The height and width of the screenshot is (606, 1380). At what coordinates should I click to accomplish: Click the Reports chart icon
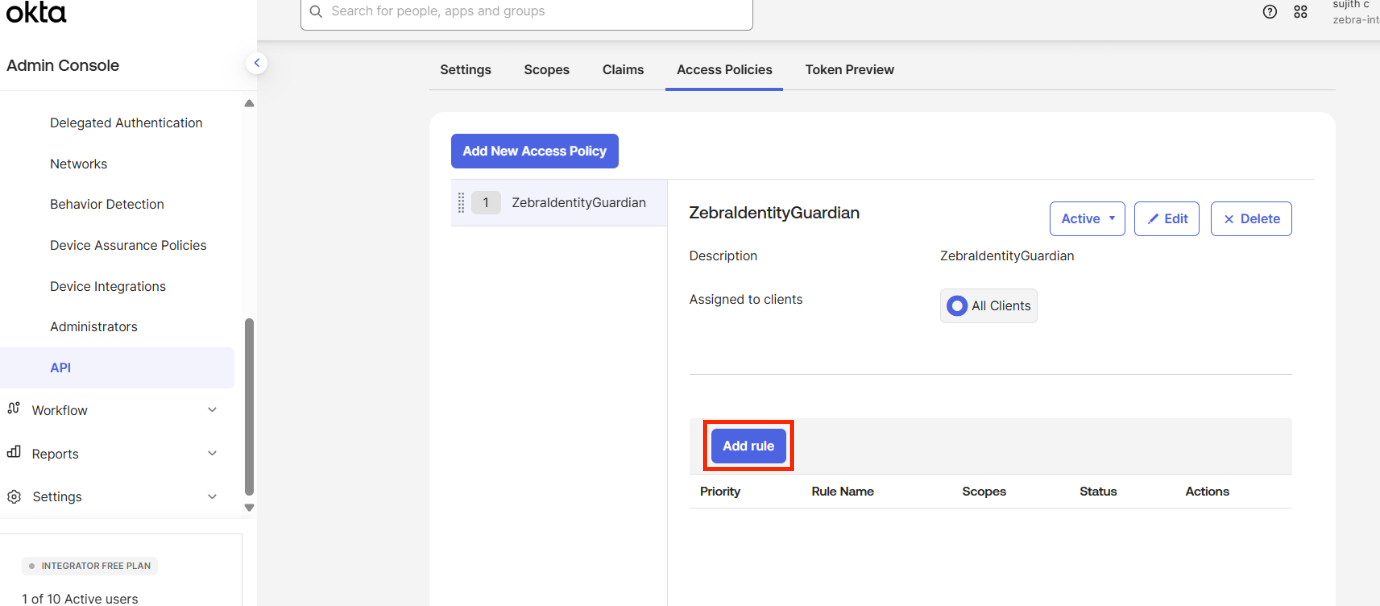14,453
